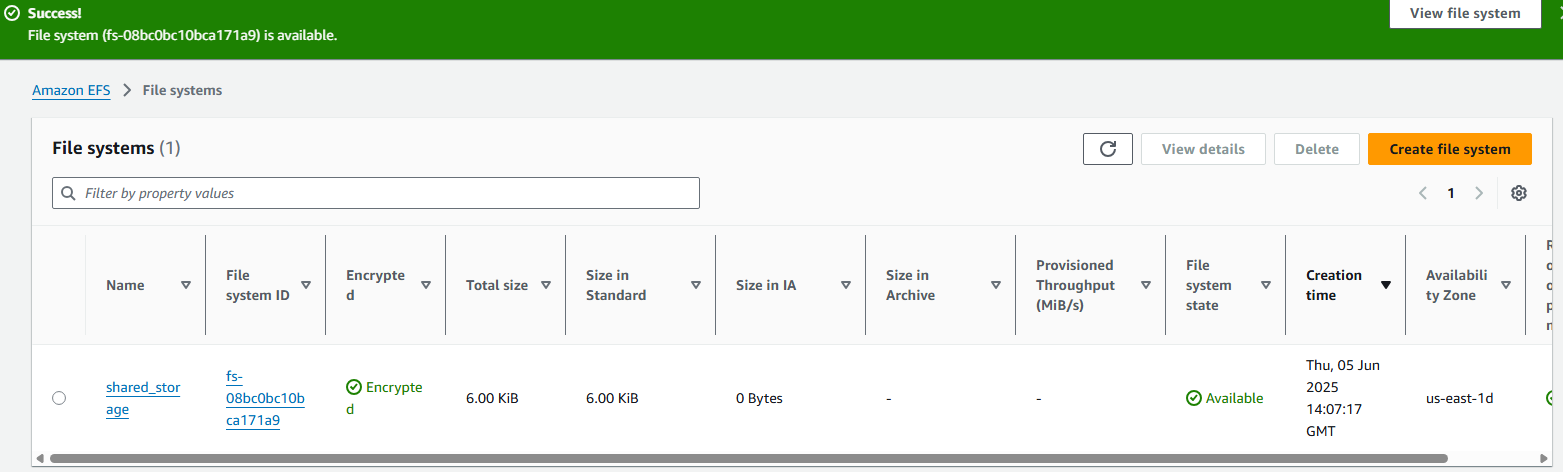Screen dimensions: 1563x472
Task: Click breadcrumb separator chevron after Amazon EFS
Action: [x=127, y=90]
